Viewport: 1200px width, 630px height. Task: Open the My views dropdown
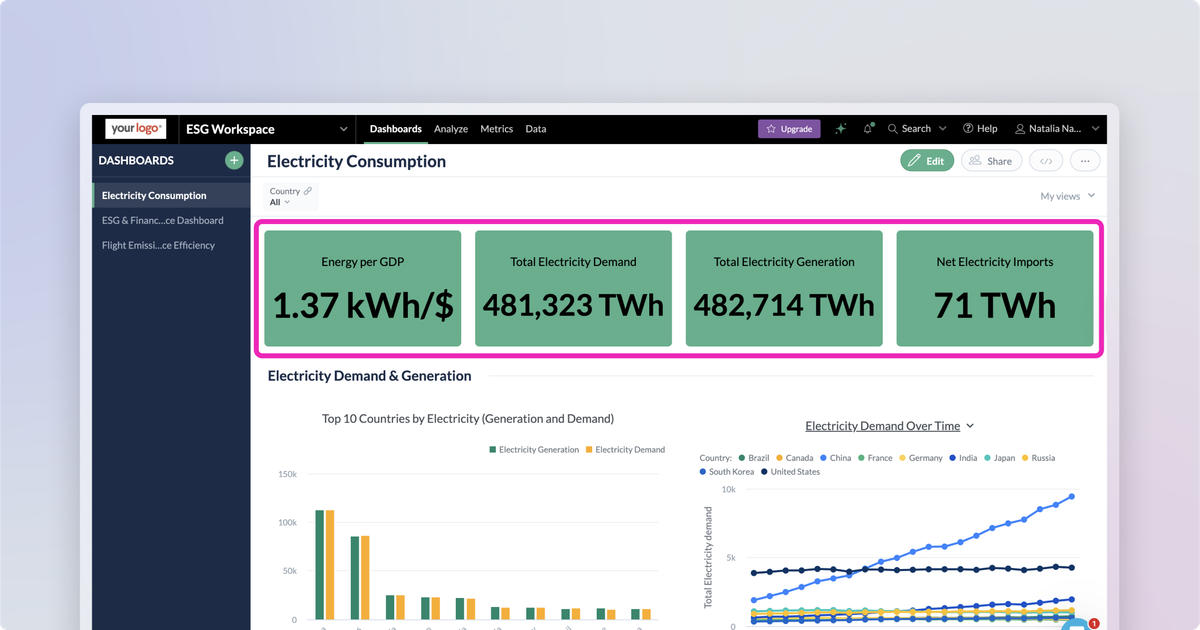click(x=1066, y=195)
